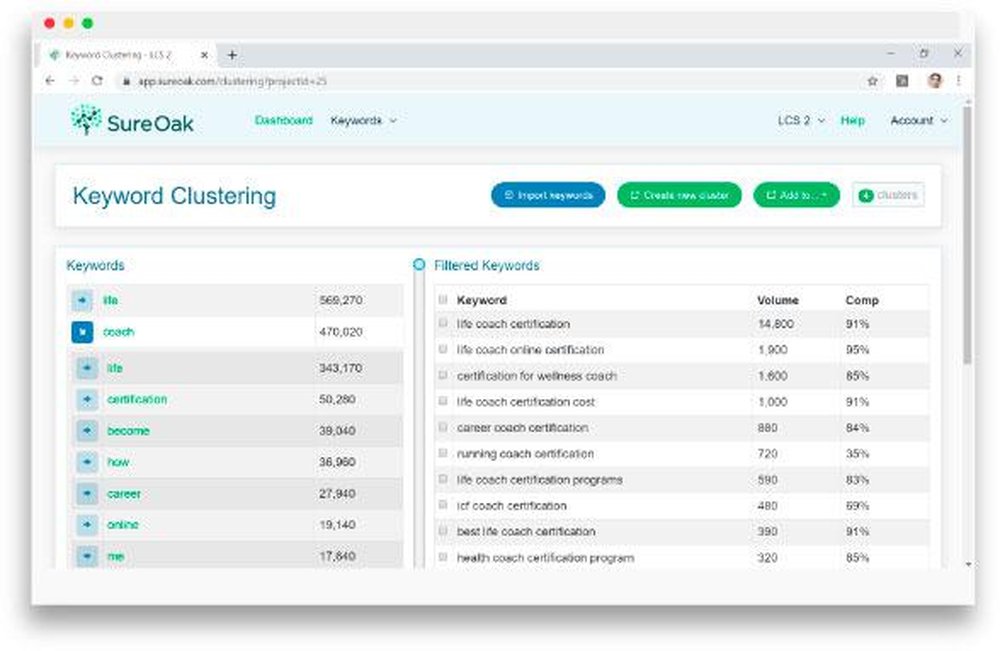Open the Chrome profile avatar
This screenshot has width=1000, height=651.
(935, 80)
